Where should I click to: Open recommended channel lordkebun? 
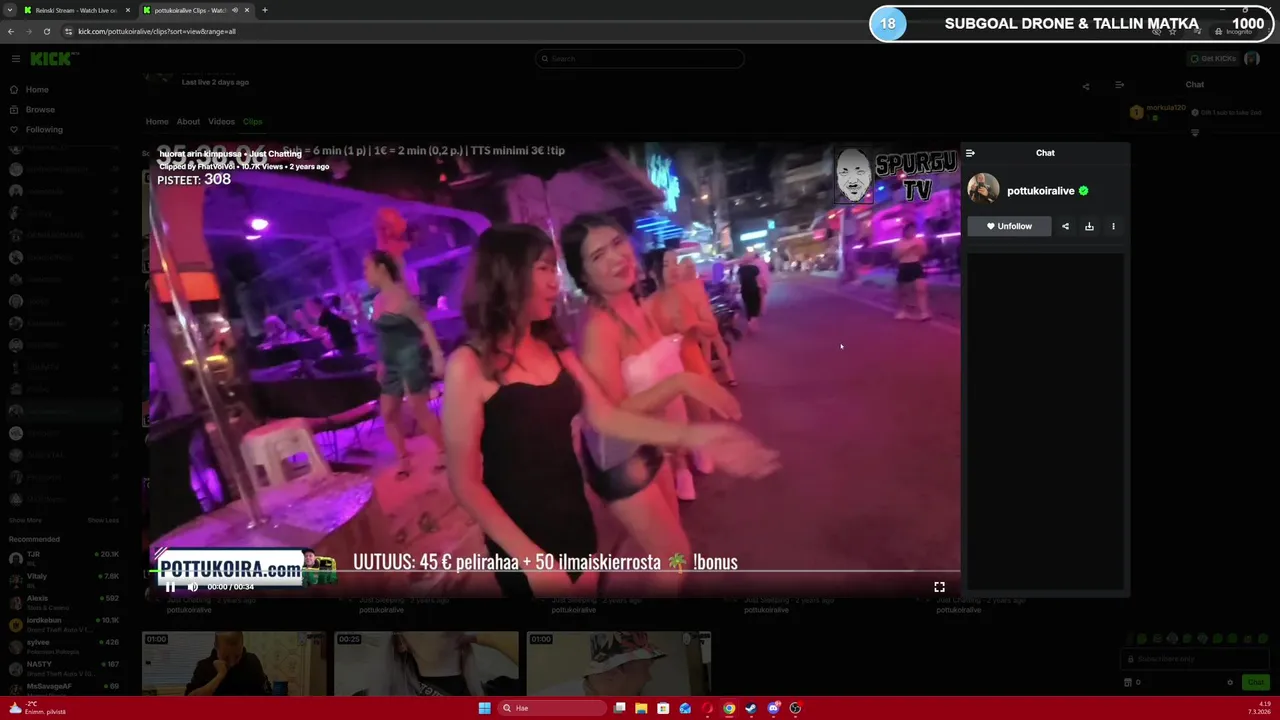pos(63,623)
